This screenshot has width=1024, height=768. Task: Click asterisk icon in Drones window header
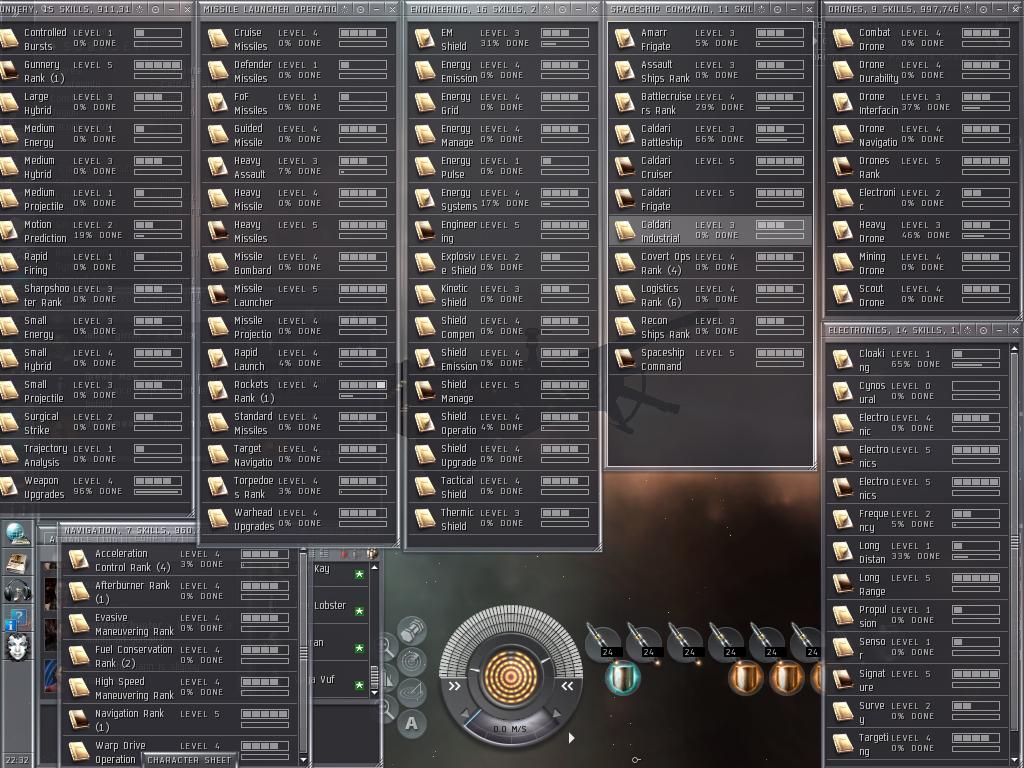tap(967, 9)
